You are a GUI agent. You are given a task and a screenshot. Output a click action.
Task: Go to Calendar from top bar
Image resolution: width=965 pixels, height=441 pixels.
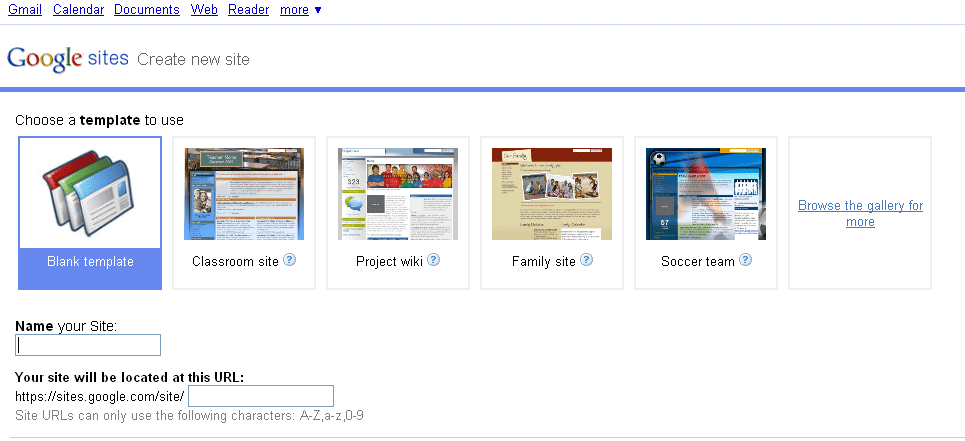click(x=78, y=10)
